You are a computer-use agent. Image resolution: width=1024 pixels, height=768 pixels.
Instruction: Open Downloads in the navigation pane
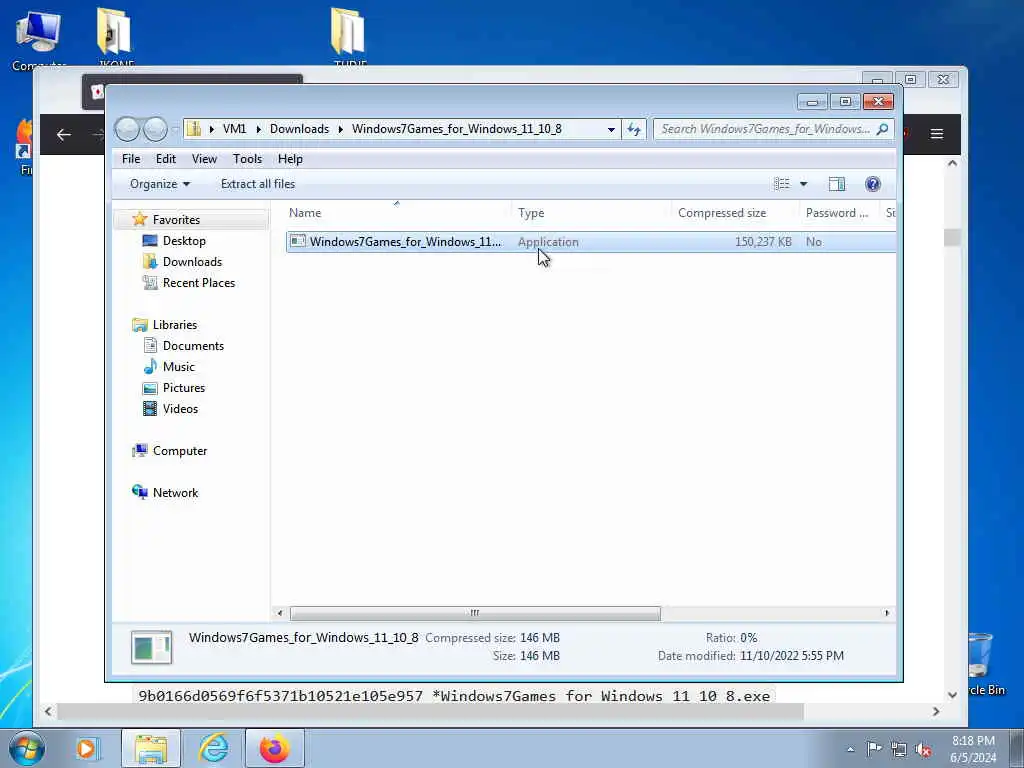click(x=192, y=262)
